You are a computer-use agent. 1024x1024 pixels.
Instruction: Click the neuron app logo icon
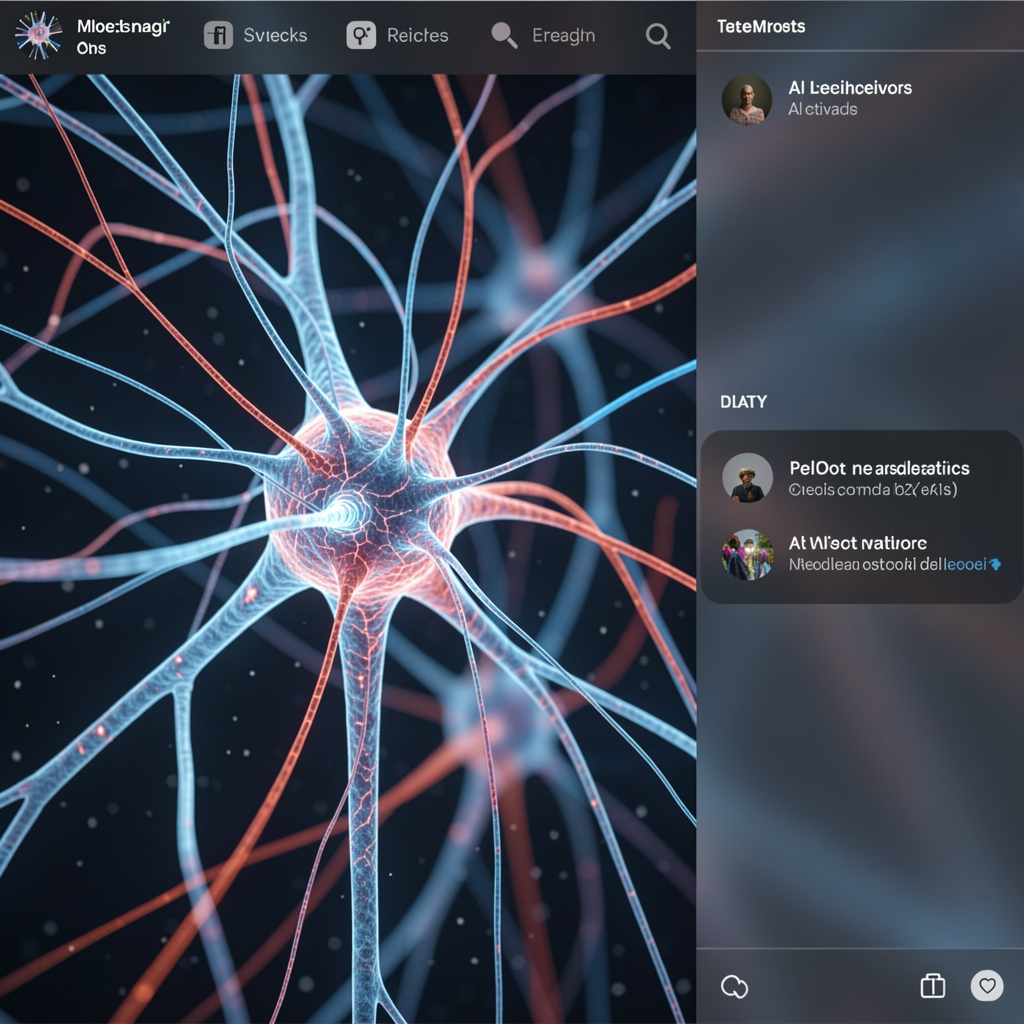pos(38,35)
